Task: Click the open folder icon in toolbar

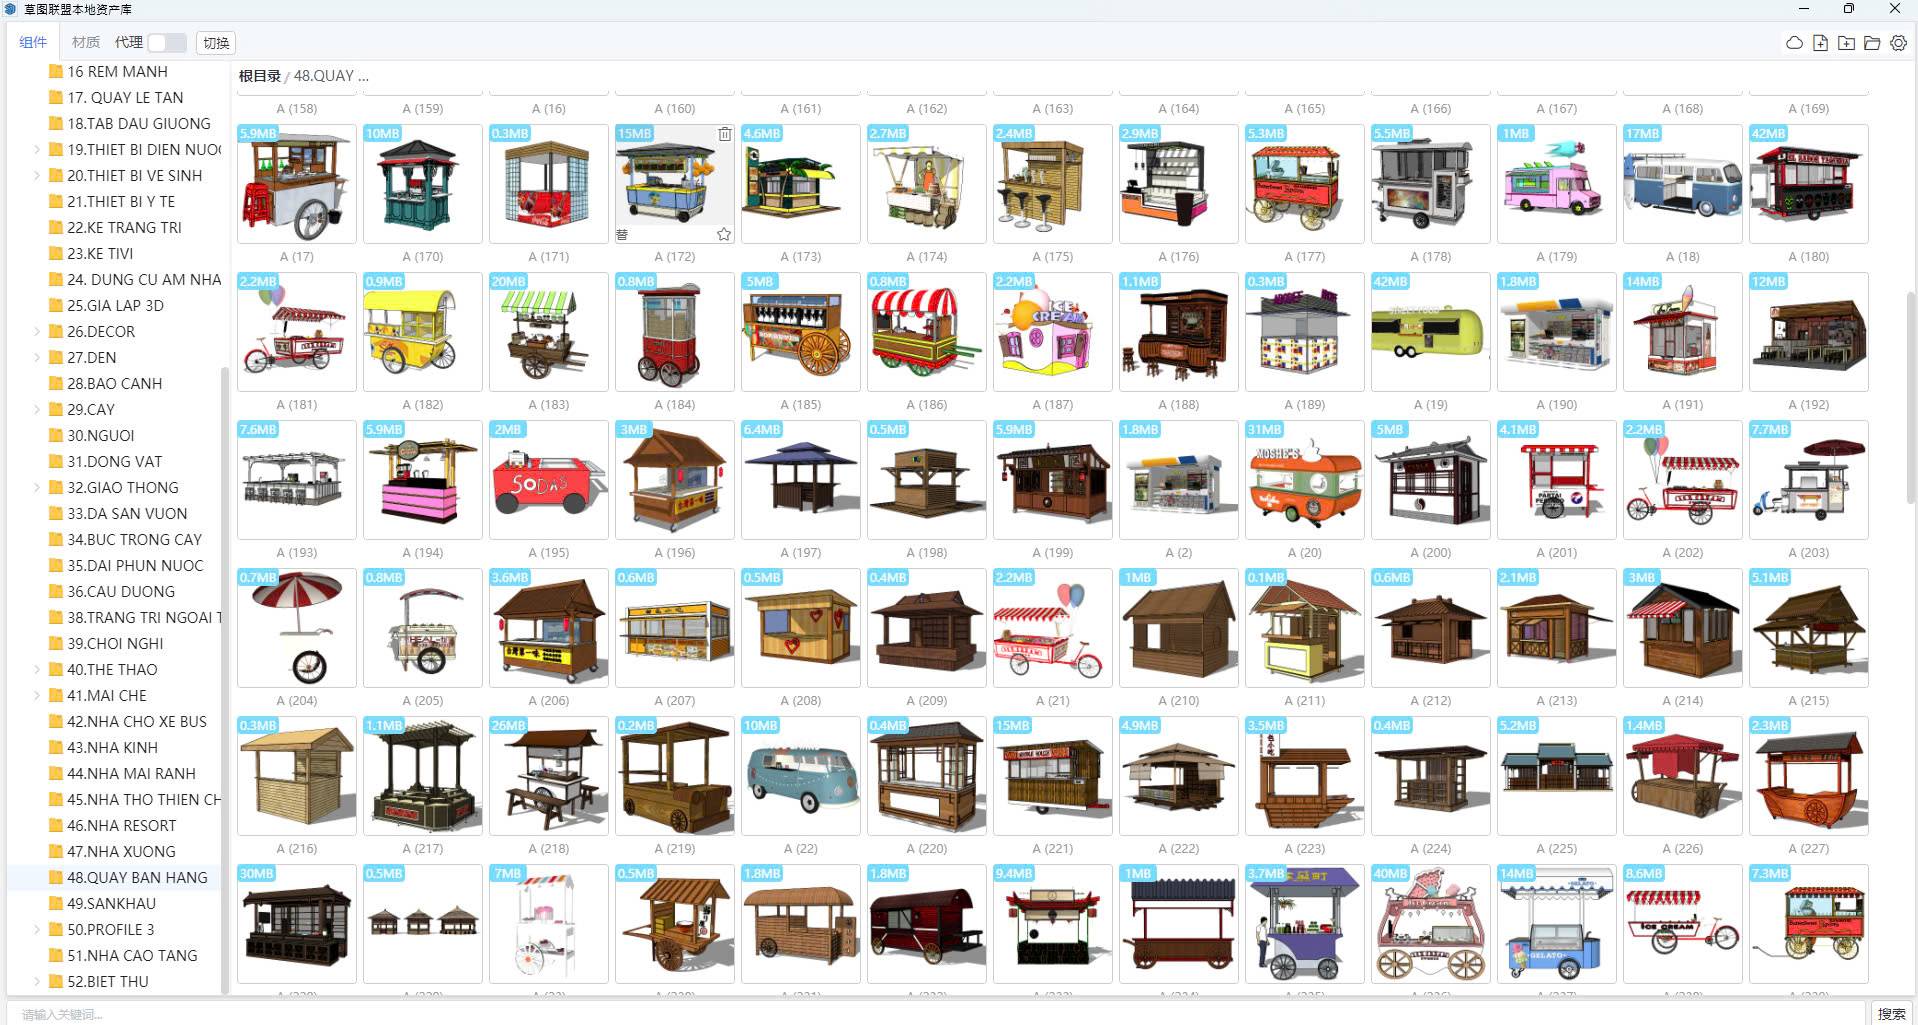Action: (1872, 43)
